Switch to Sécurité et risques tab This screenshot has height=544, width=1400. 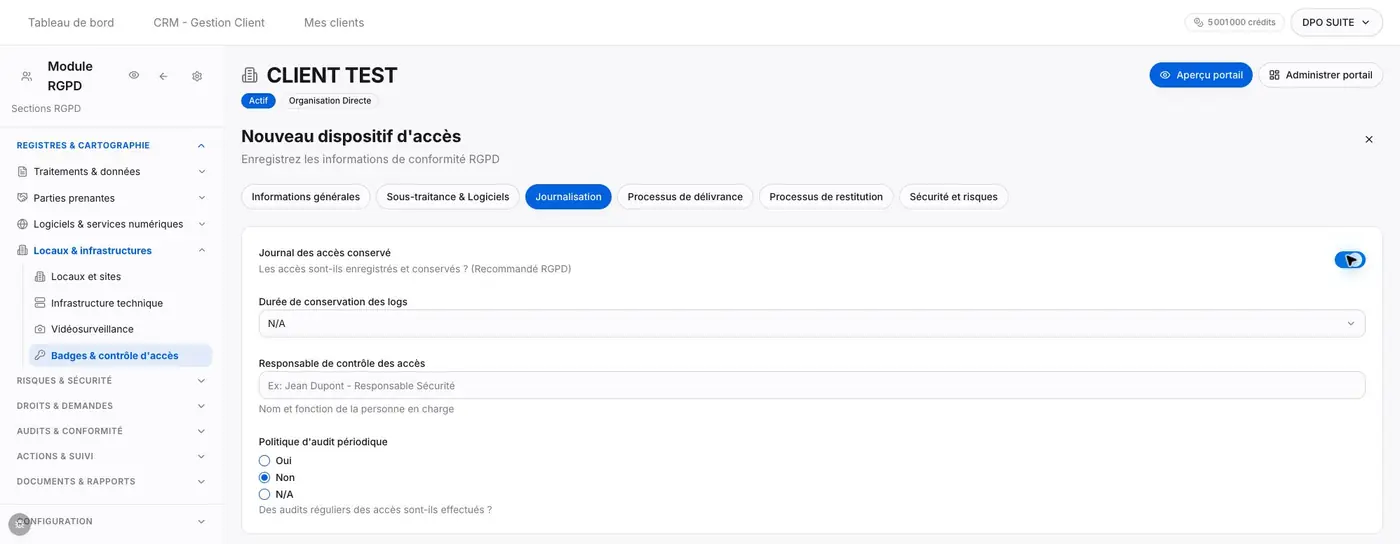[x=954, y=197]
